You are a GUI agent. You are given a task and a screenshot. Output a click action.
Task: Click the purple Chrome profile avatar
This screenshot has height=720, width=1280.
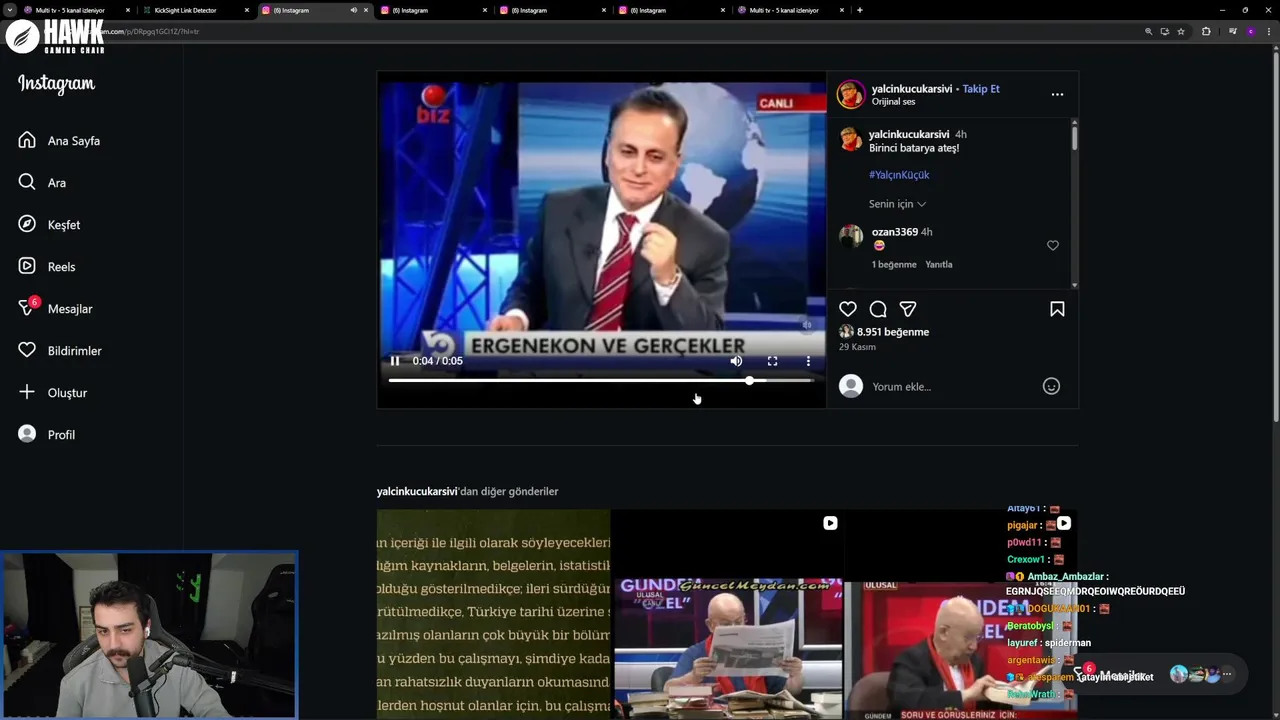(1250, 31)
